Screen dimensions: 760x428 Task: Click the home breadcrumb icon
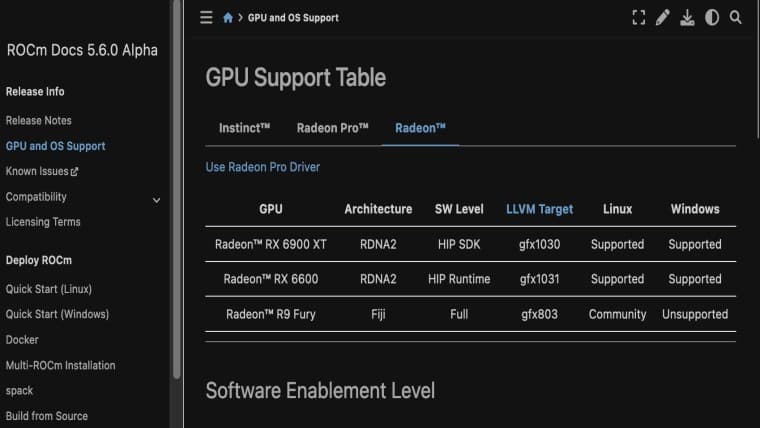pyautogui.click(x=229, y=18)
